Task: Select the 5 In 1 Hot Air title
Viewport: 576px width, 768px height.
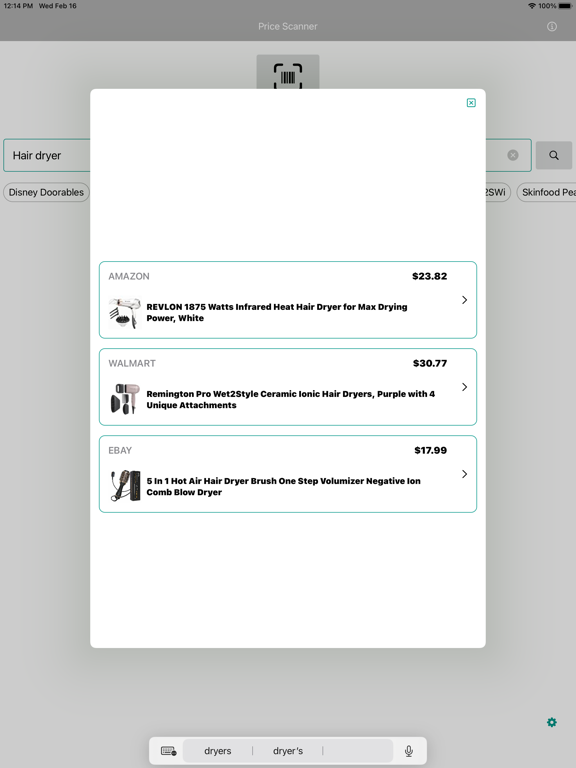Action: 283,486
